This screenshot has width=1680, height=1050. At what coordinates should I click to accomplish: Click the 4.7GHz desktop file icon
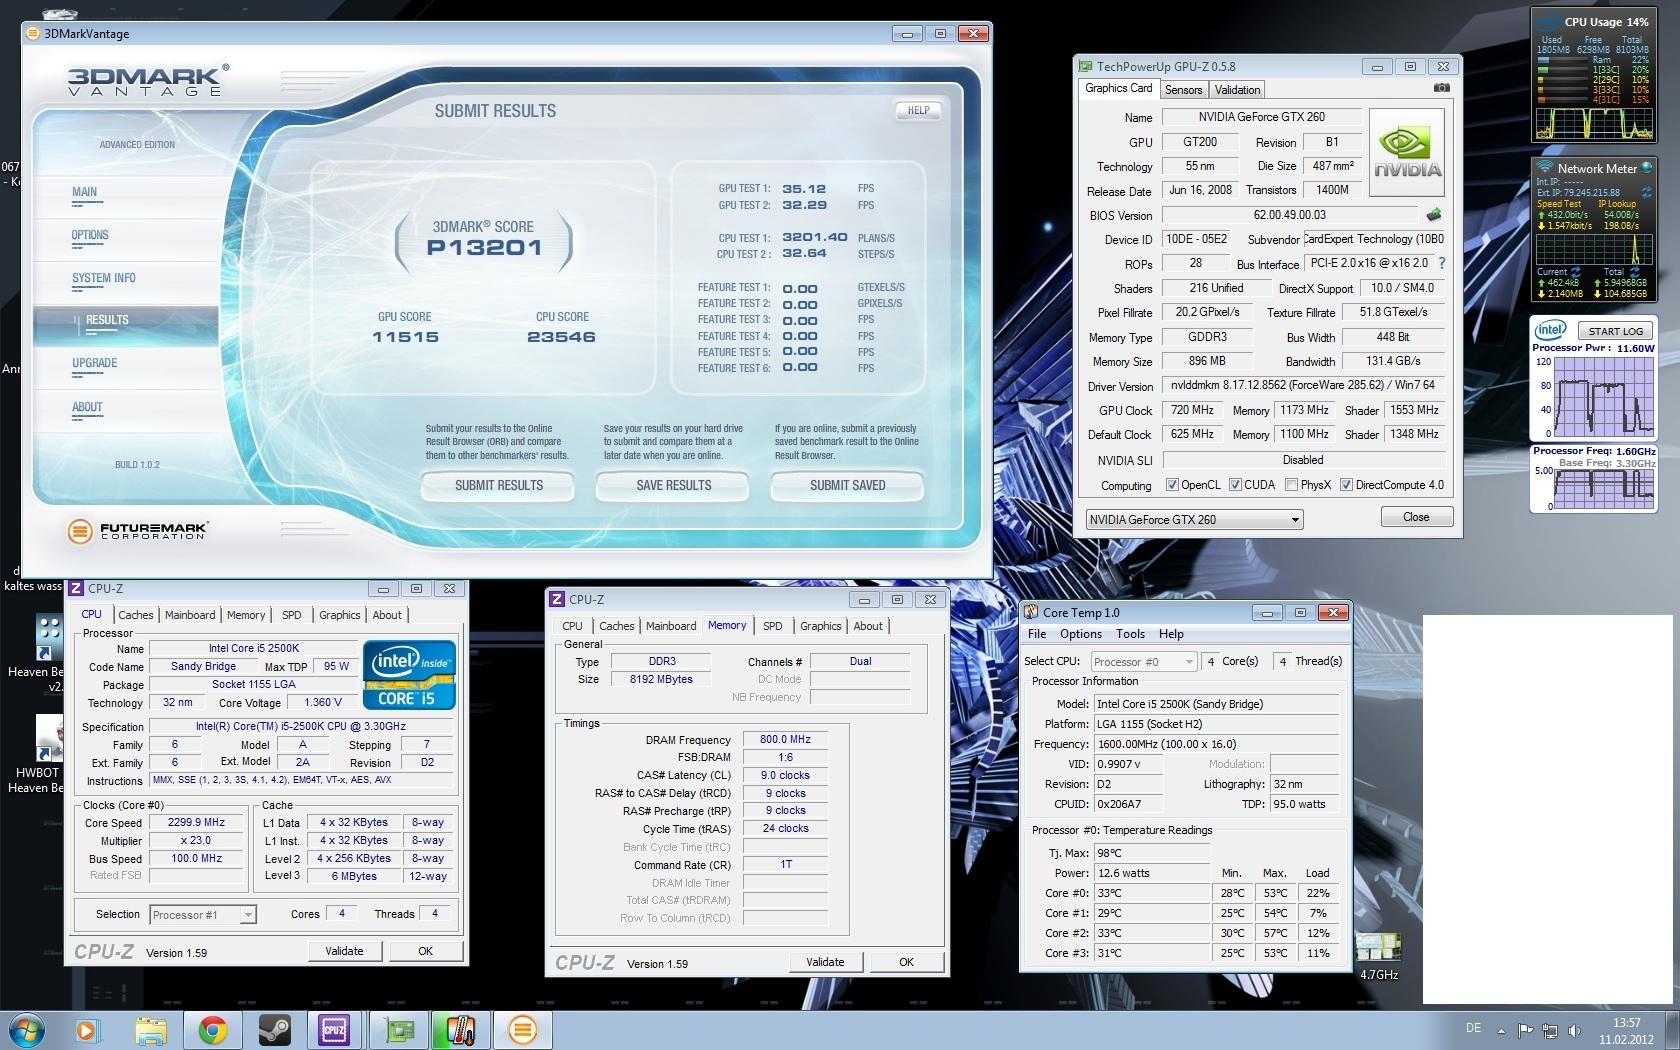1378,955
